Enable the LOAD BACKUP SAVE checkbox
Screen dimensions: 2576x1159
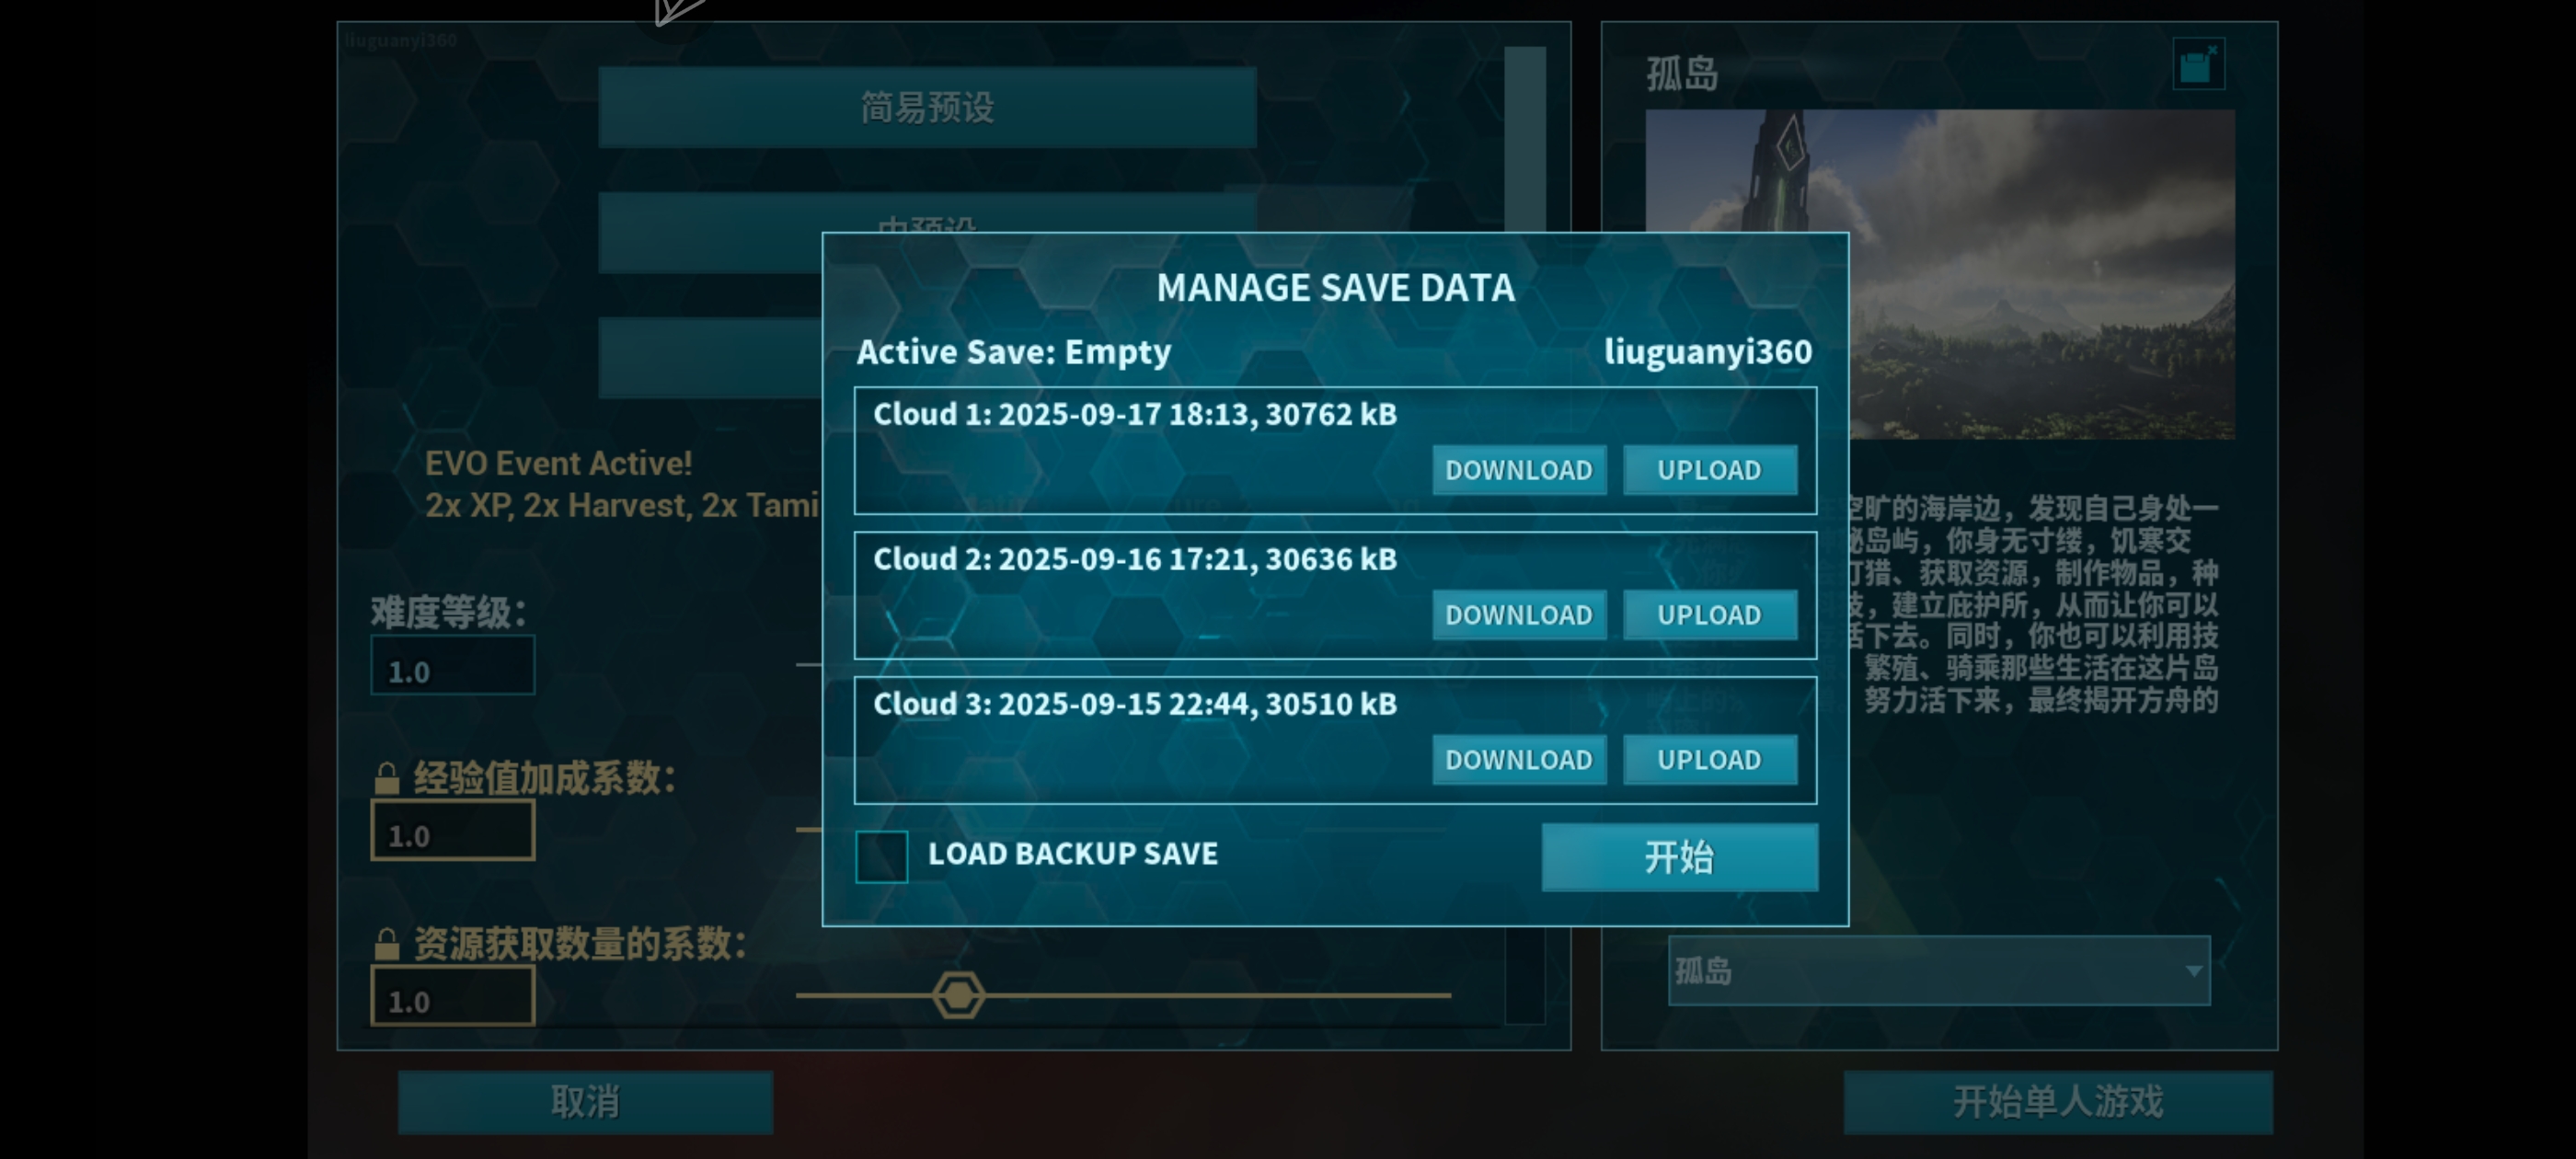coord(882,856)
